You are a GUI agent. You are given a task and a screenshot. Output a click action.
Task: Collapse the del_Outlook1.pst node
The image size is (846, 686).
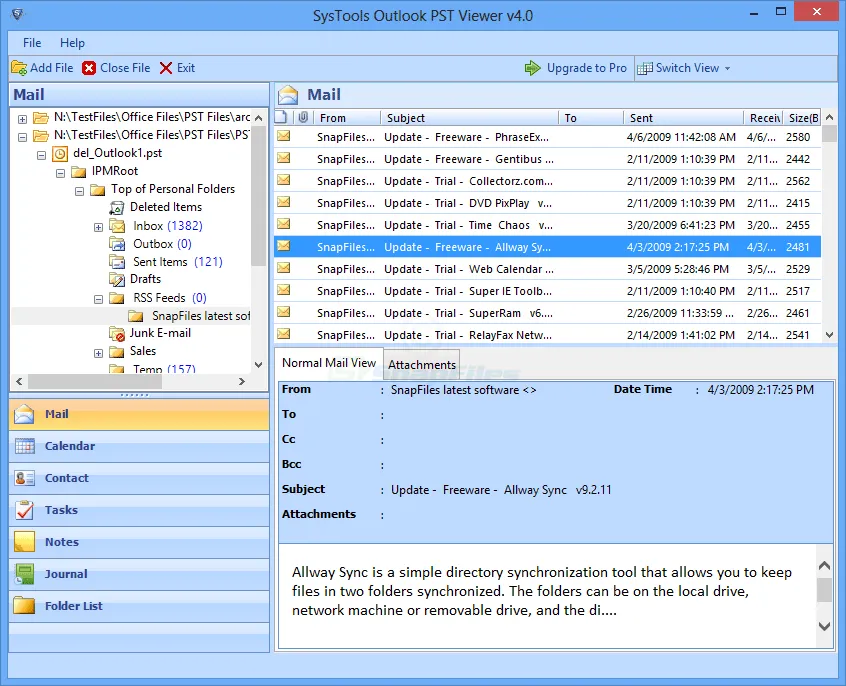[42, 155]
